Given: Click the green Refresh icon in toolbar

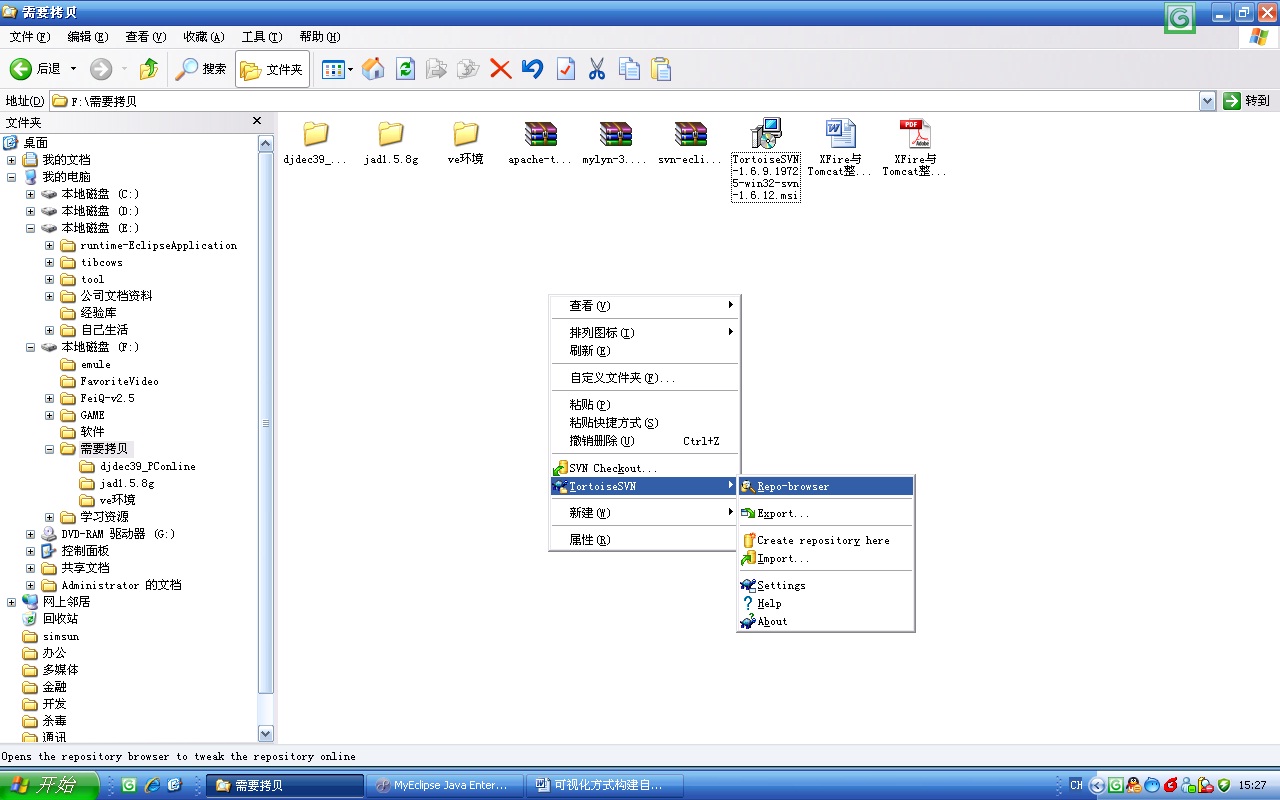Looking at the screenshot, I should (405, 69).
